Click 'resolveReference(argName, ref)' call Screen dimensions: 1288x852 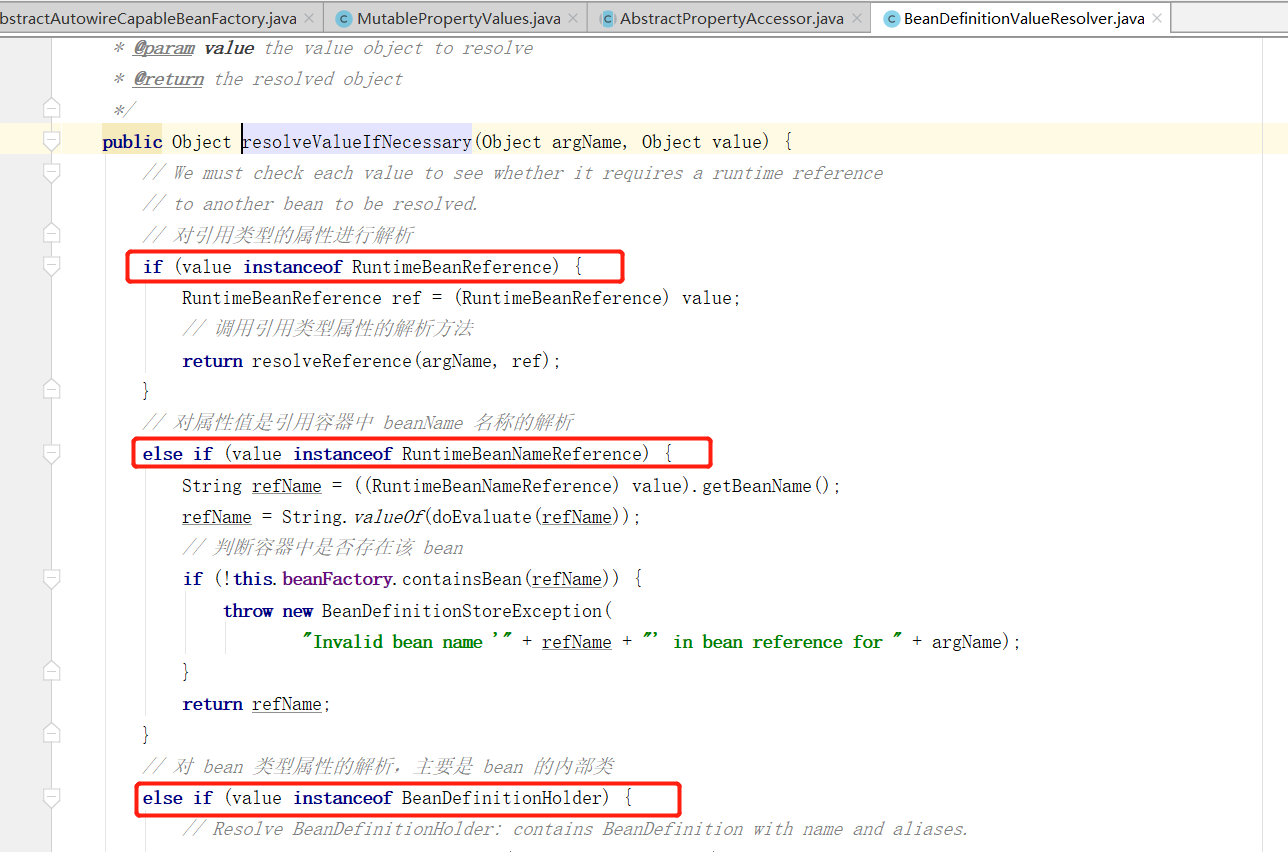[402, 361]
